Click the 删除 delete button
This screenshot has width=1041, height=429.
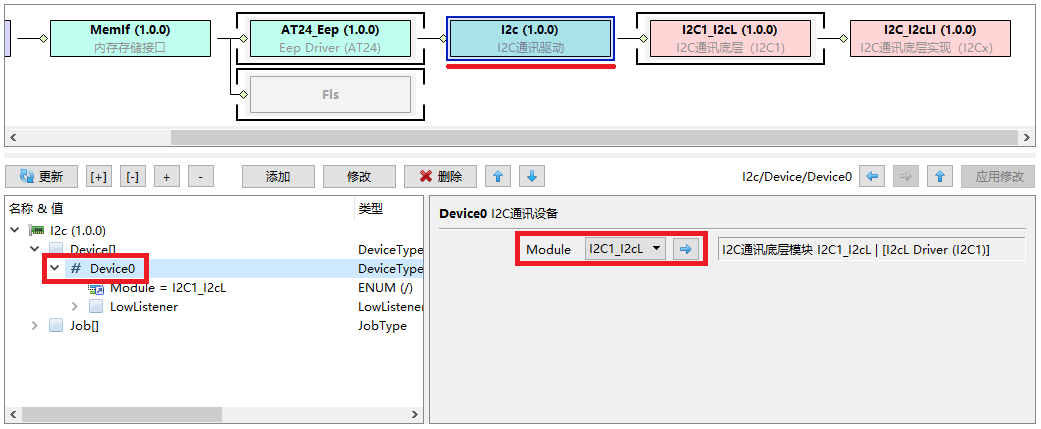point(440,177)
